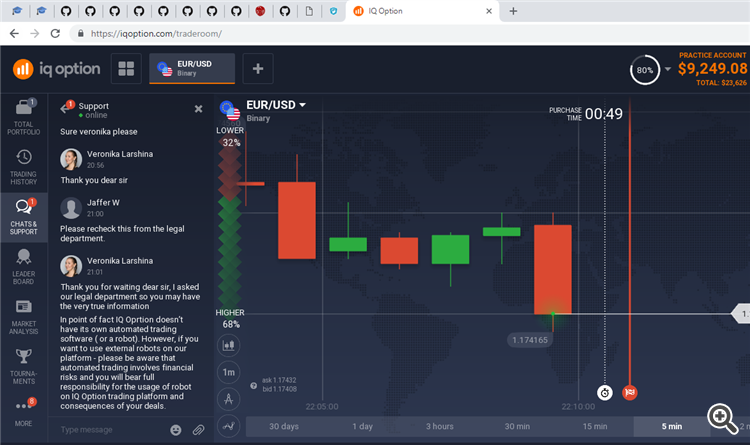Click the LOWER 32% sentiment label
The image size is (750, 445).
[x=230, y=136]
